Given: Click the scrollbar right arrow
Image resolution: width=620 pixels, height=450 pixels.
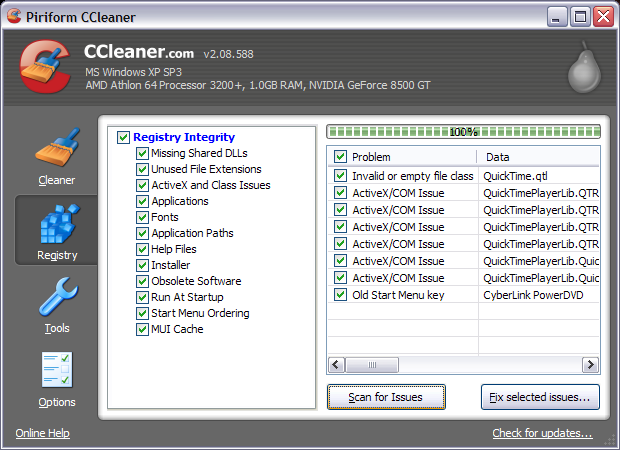Looking at the screenshot, I should click(x=590, y=365).
